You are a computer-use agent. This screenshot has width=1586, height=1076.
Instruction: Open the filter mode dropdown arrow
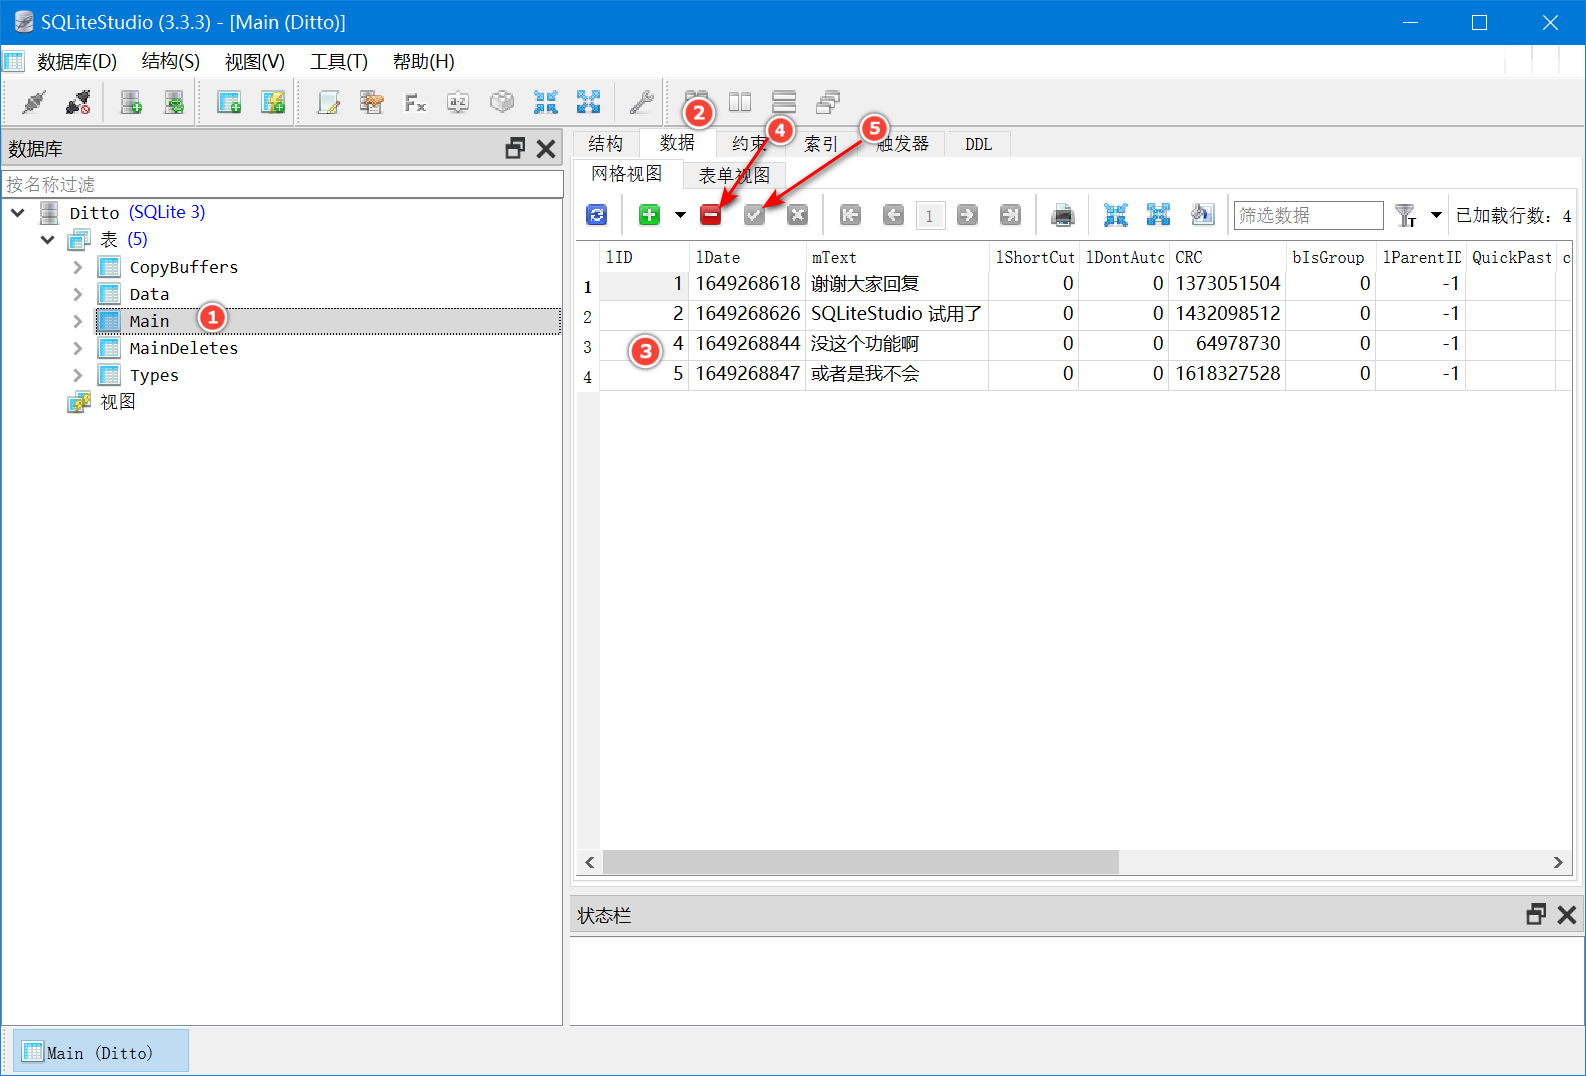click(1436, 215)
